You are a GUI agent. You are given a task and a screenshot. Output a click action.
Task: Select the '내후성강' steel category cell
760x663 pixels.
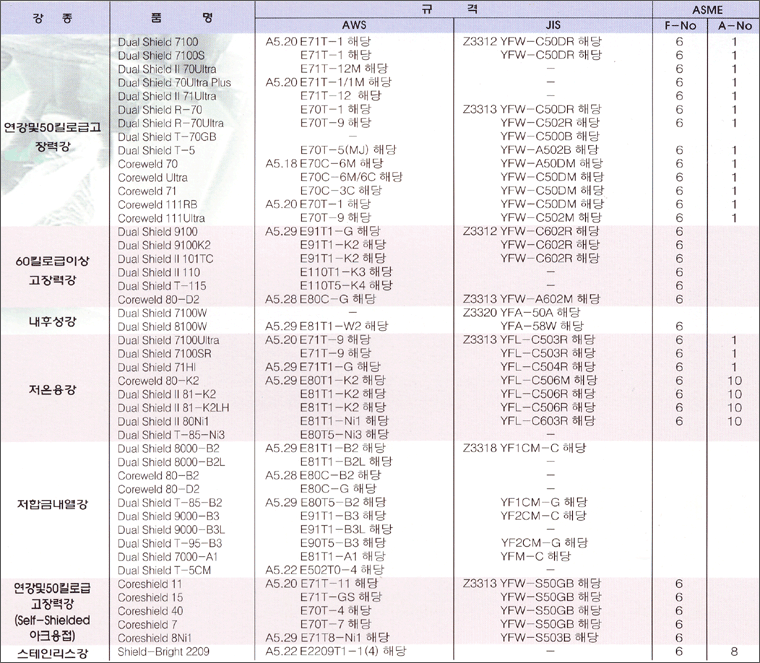[x=52, y=321]
